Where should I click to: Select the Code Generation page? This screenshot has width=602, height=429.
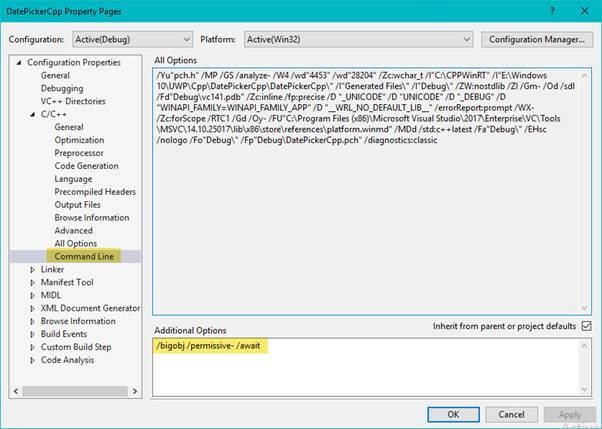coord(86,166)
